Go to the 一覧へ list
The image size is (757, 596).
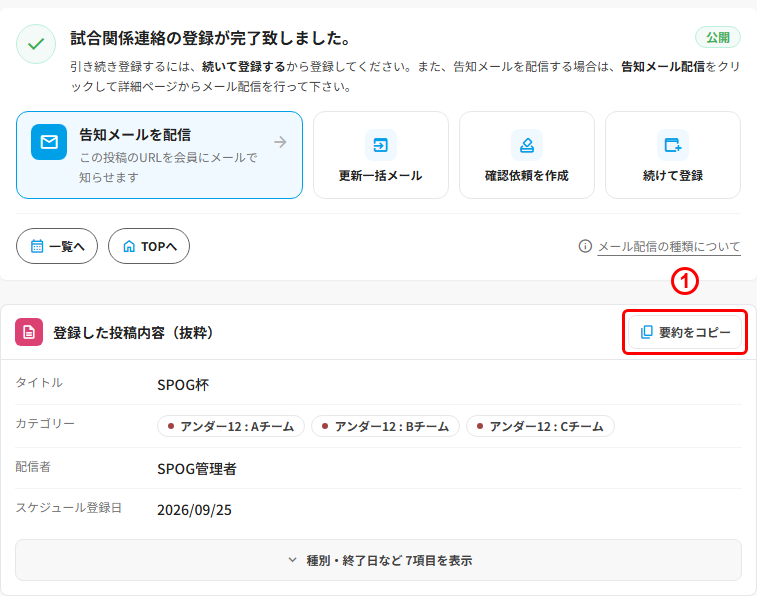[57, 246]
